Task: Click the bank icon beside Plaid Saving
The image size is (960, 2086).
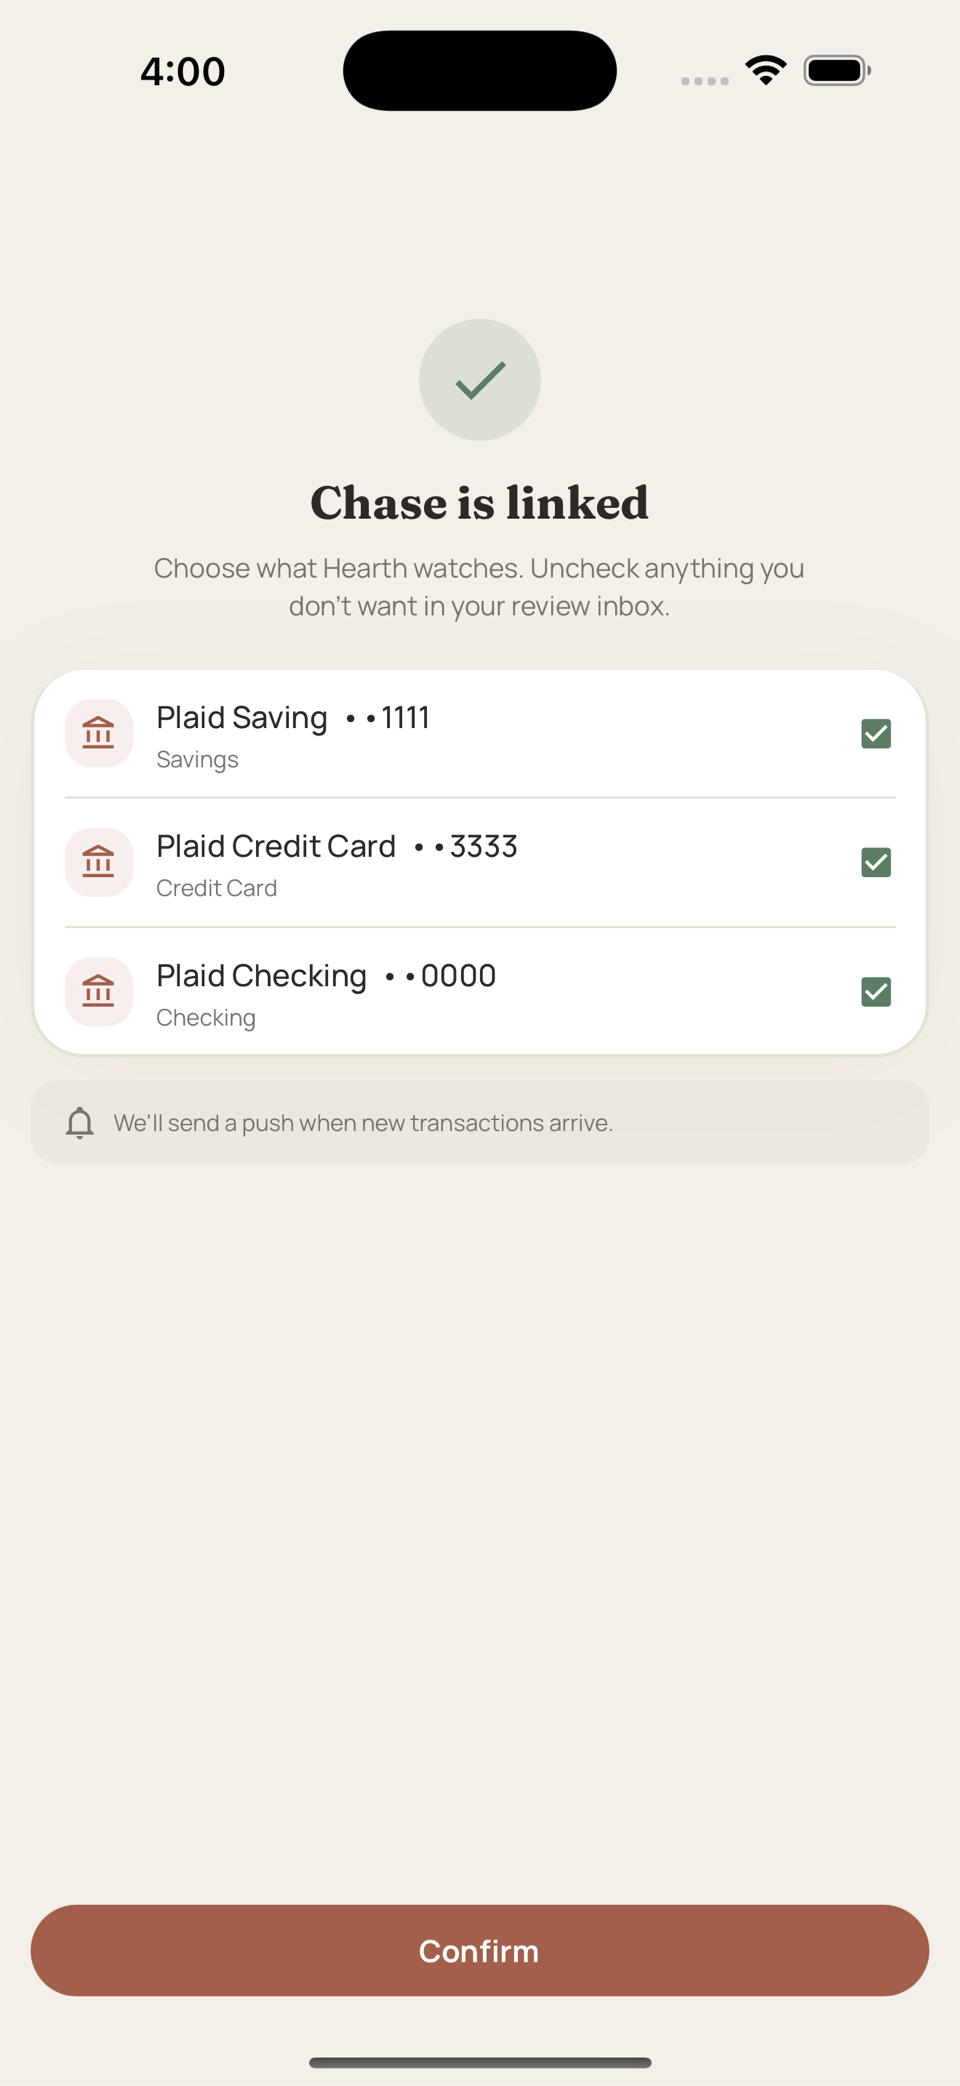Action: [99, 733]
